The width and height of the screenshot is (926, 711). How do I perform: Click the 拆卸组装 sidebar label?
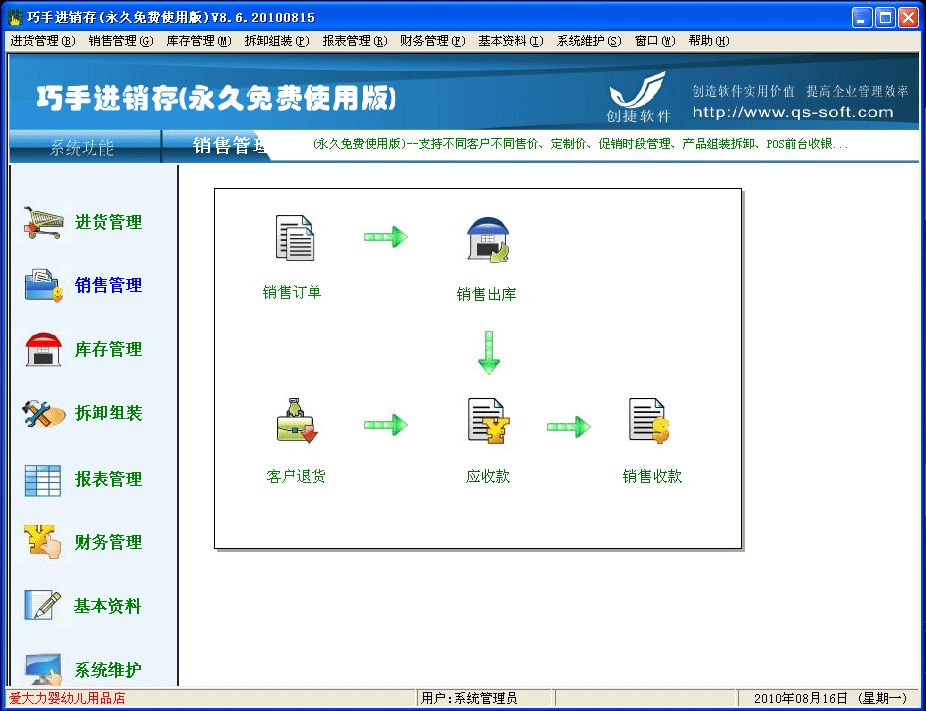109,413
